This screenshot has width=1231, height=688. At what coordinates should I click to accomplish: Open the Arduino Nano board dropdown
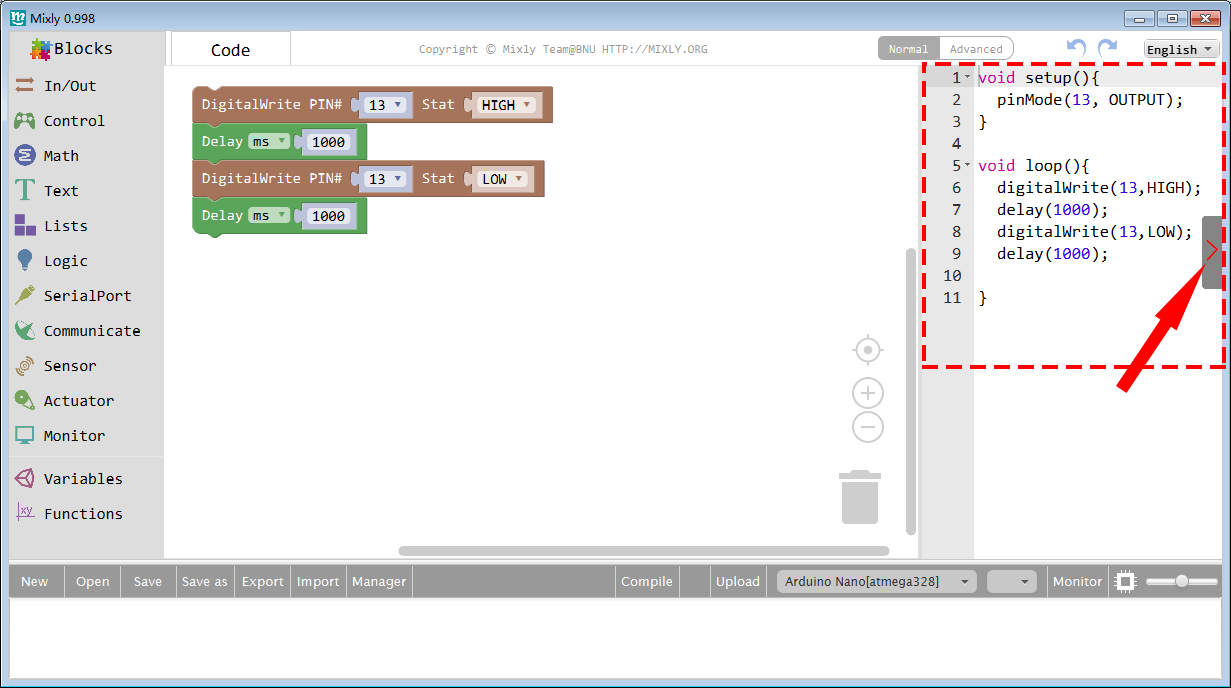pos(875,581)
